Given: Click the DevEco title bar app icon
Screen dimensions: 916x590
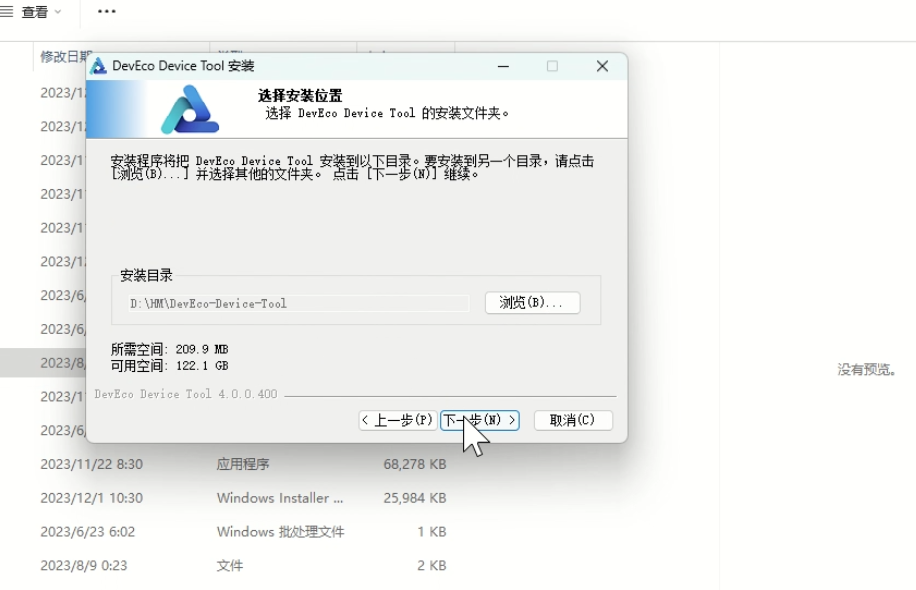Looking at the screenshot, I should click(98, 66).
